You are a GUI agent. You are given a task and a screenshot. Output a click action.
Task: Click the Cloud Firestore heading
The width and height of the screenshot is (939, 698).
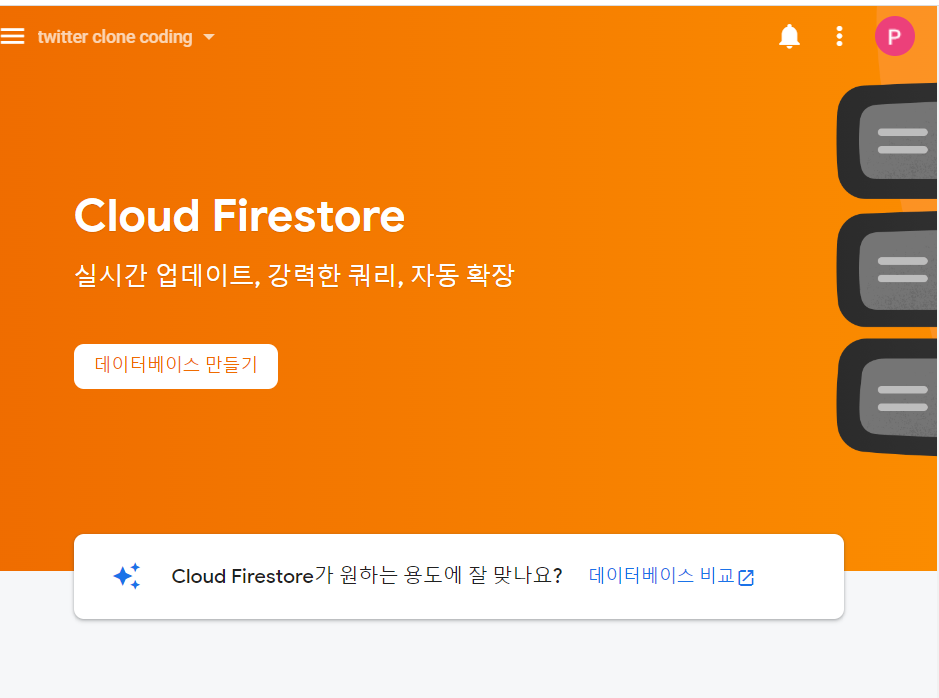[240, 216]
